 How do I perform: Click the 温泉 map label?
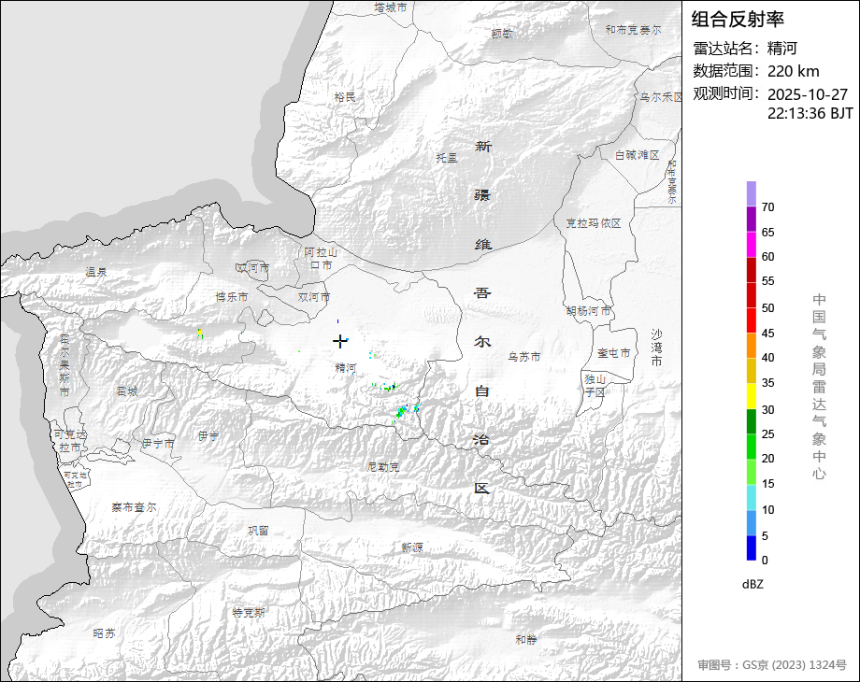click(97, 272)
